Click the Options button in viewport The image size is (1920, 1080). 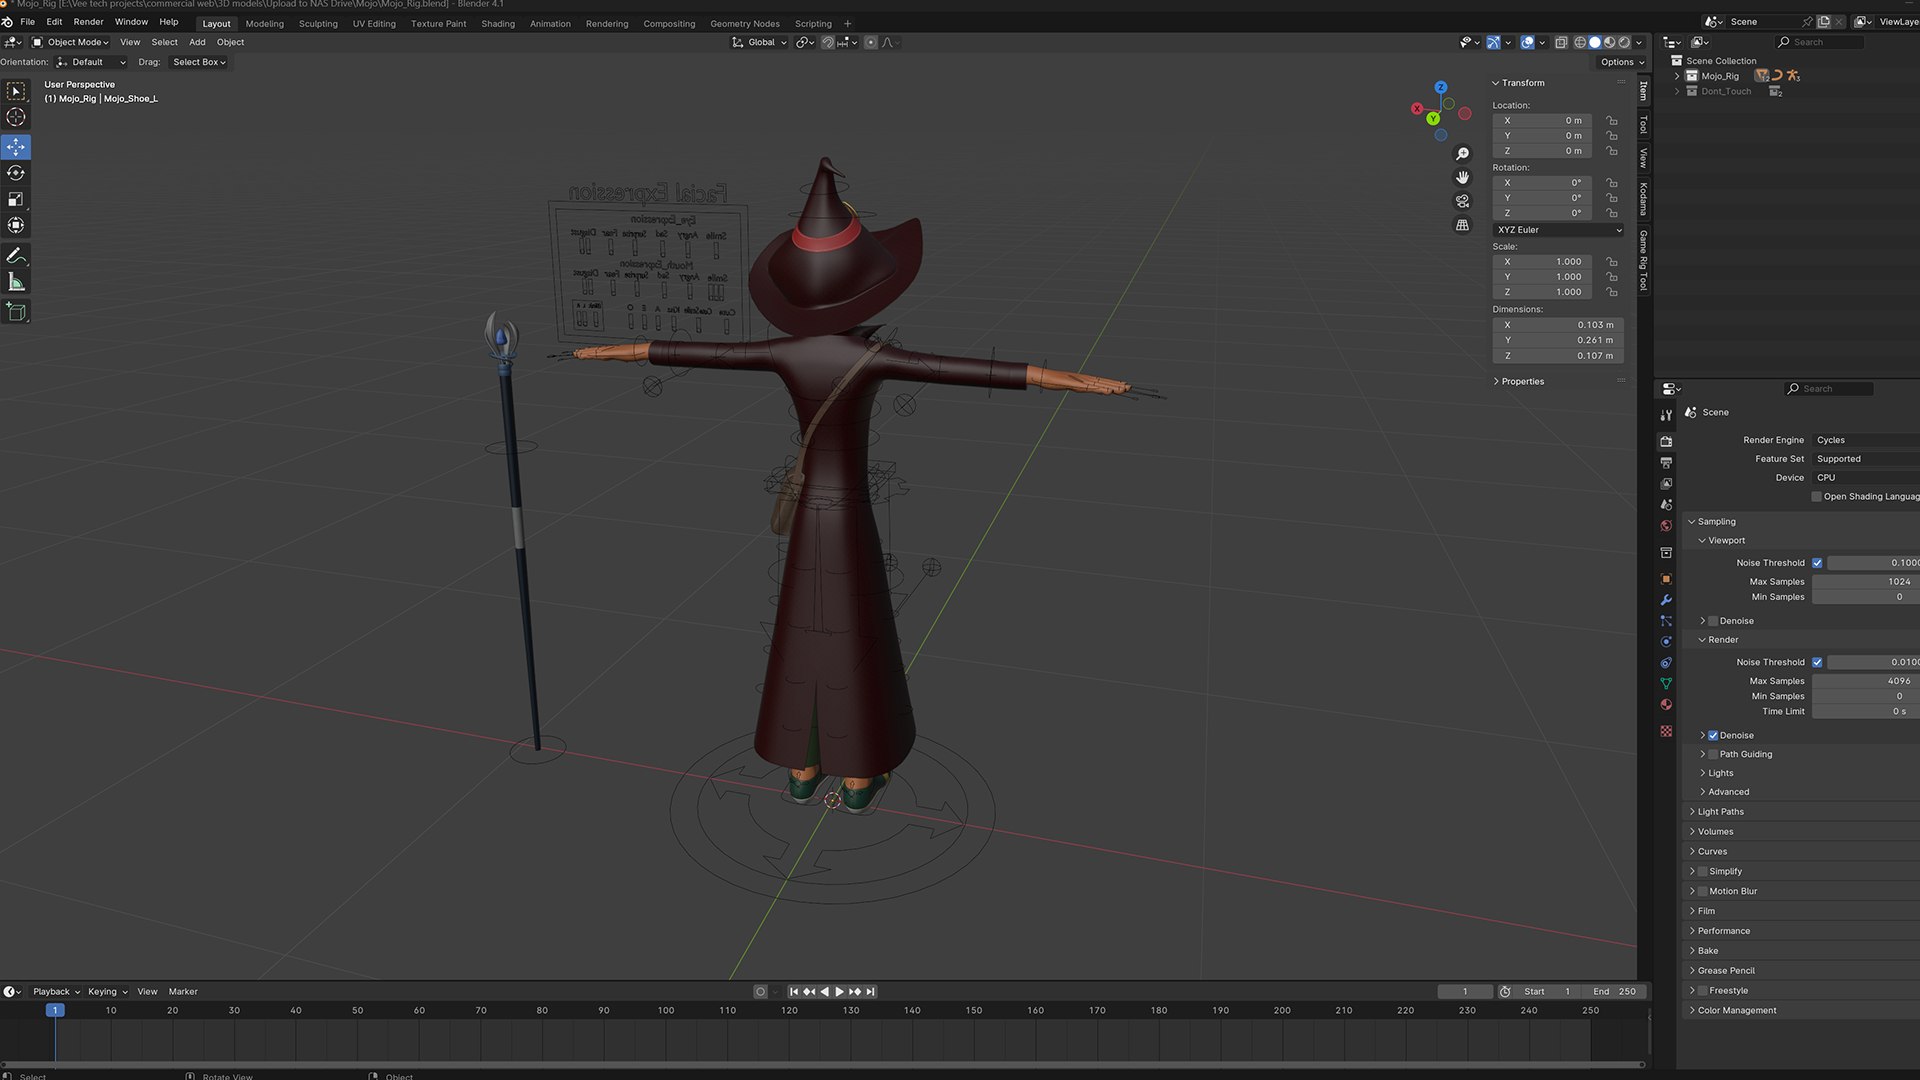pos(1621,62)
